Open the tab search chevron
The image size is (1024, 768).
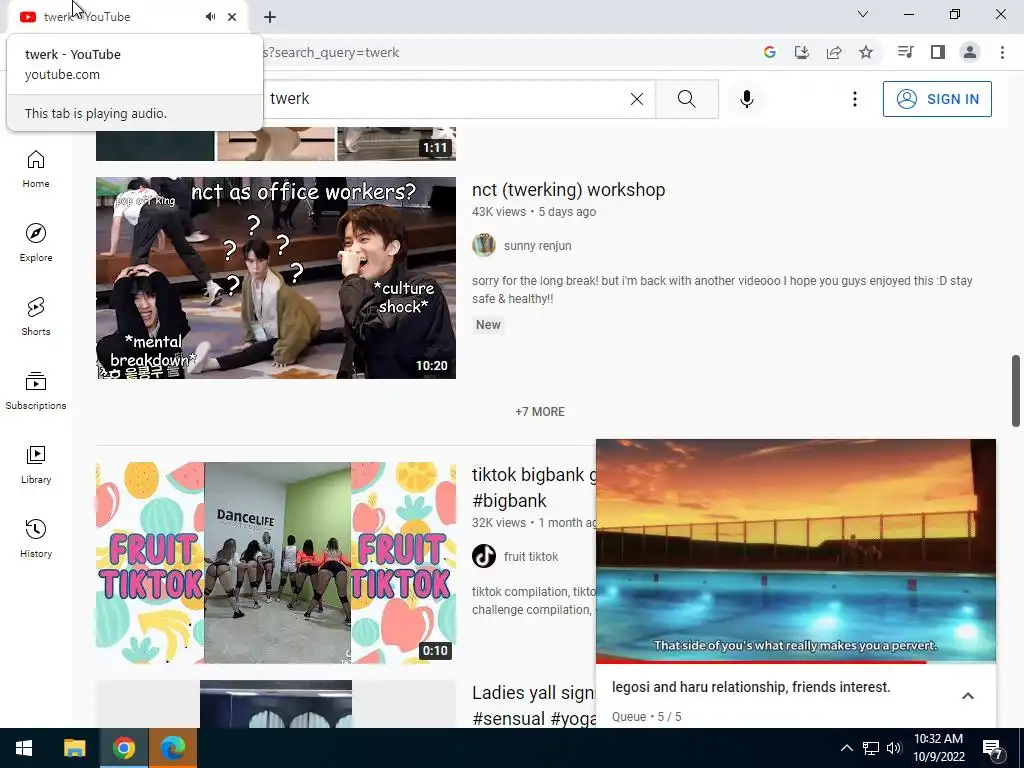tap(863, 14)
